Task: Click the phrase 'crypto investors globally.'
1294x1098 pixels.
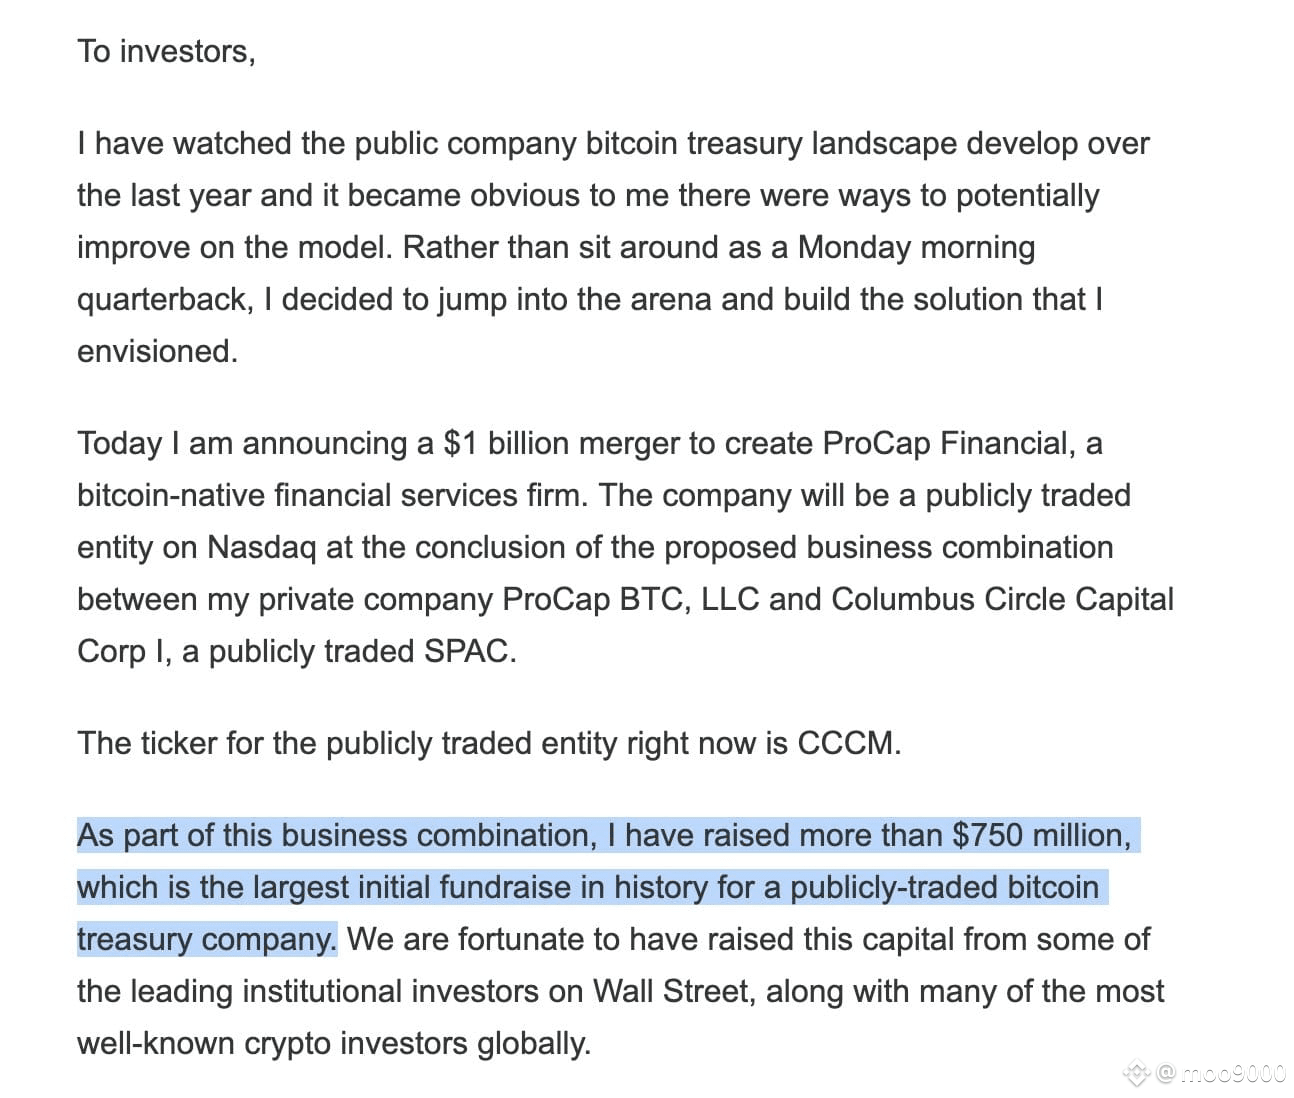Action: [417, 1043]
